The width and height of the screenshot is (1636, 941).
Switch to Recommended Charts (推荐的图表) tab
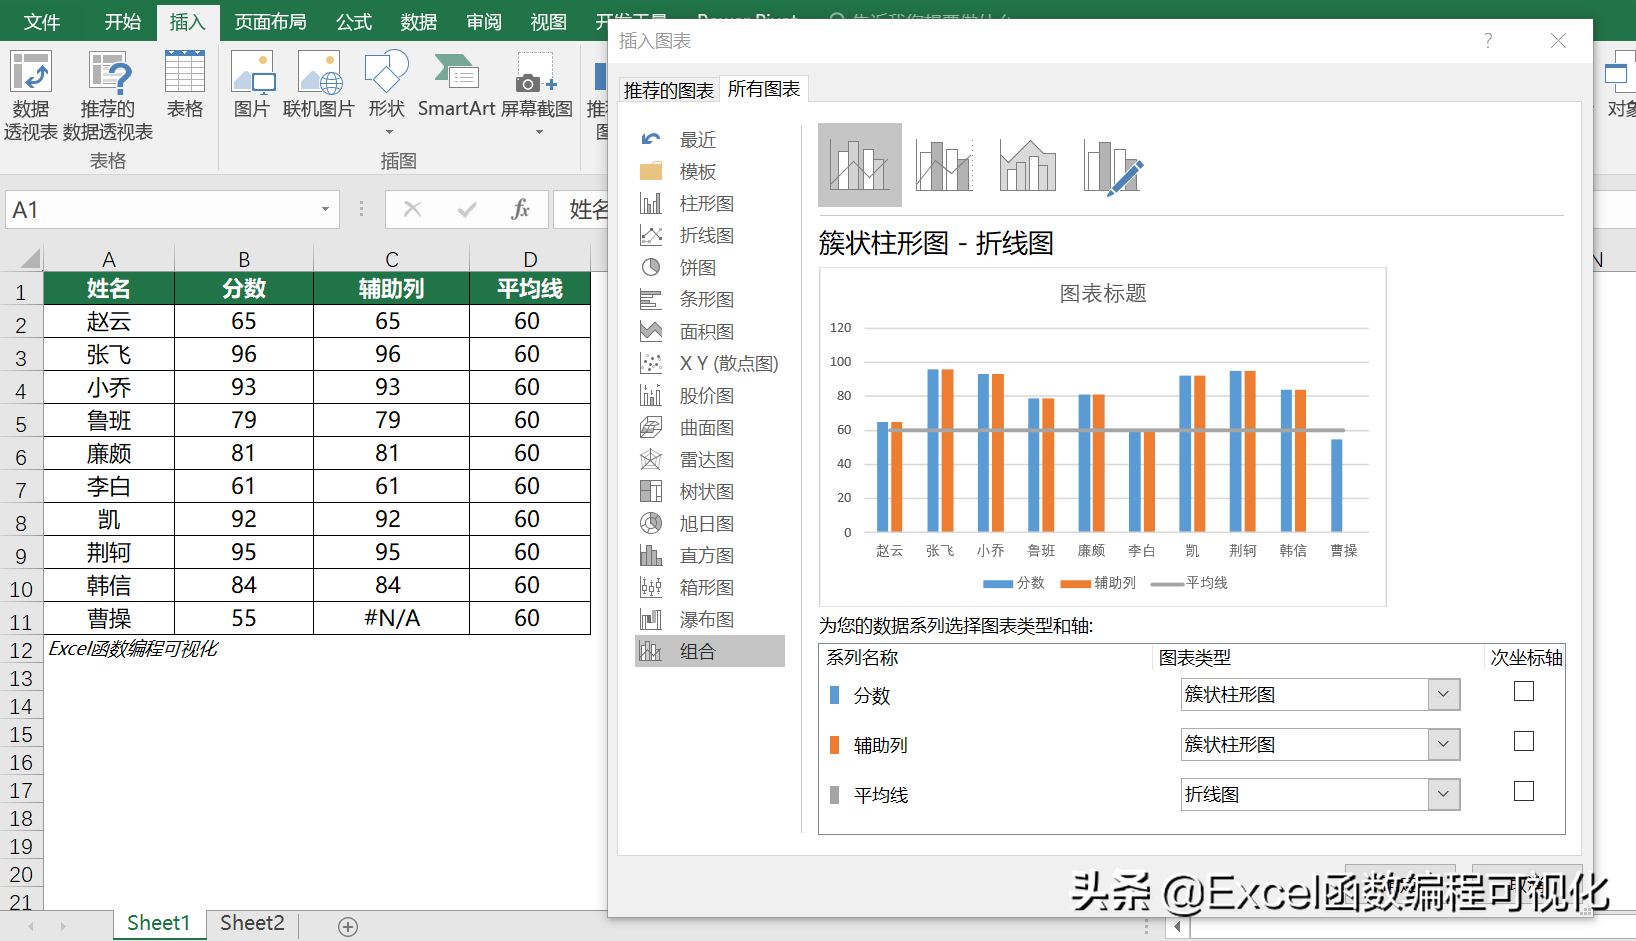coord(669,90)
